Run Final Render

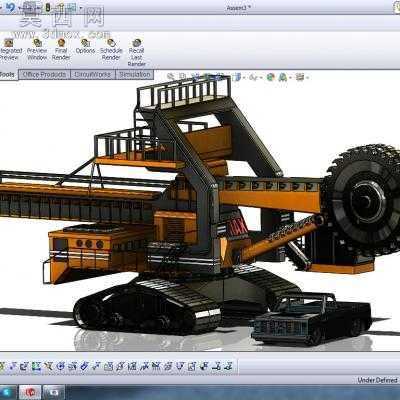[x=61, y=50]
